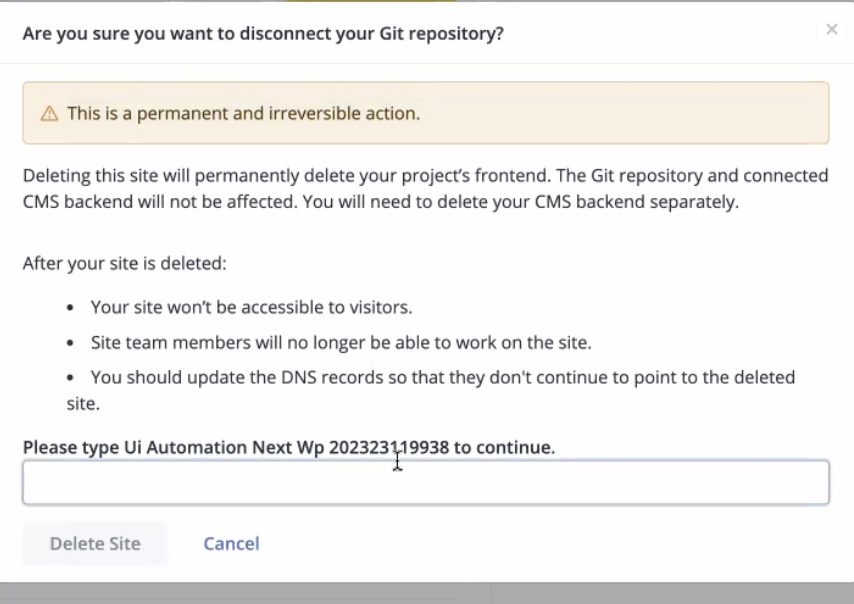Screen dimensions: 854x604
Task: Click the warning triangle icon
Action: click(49, 113)
